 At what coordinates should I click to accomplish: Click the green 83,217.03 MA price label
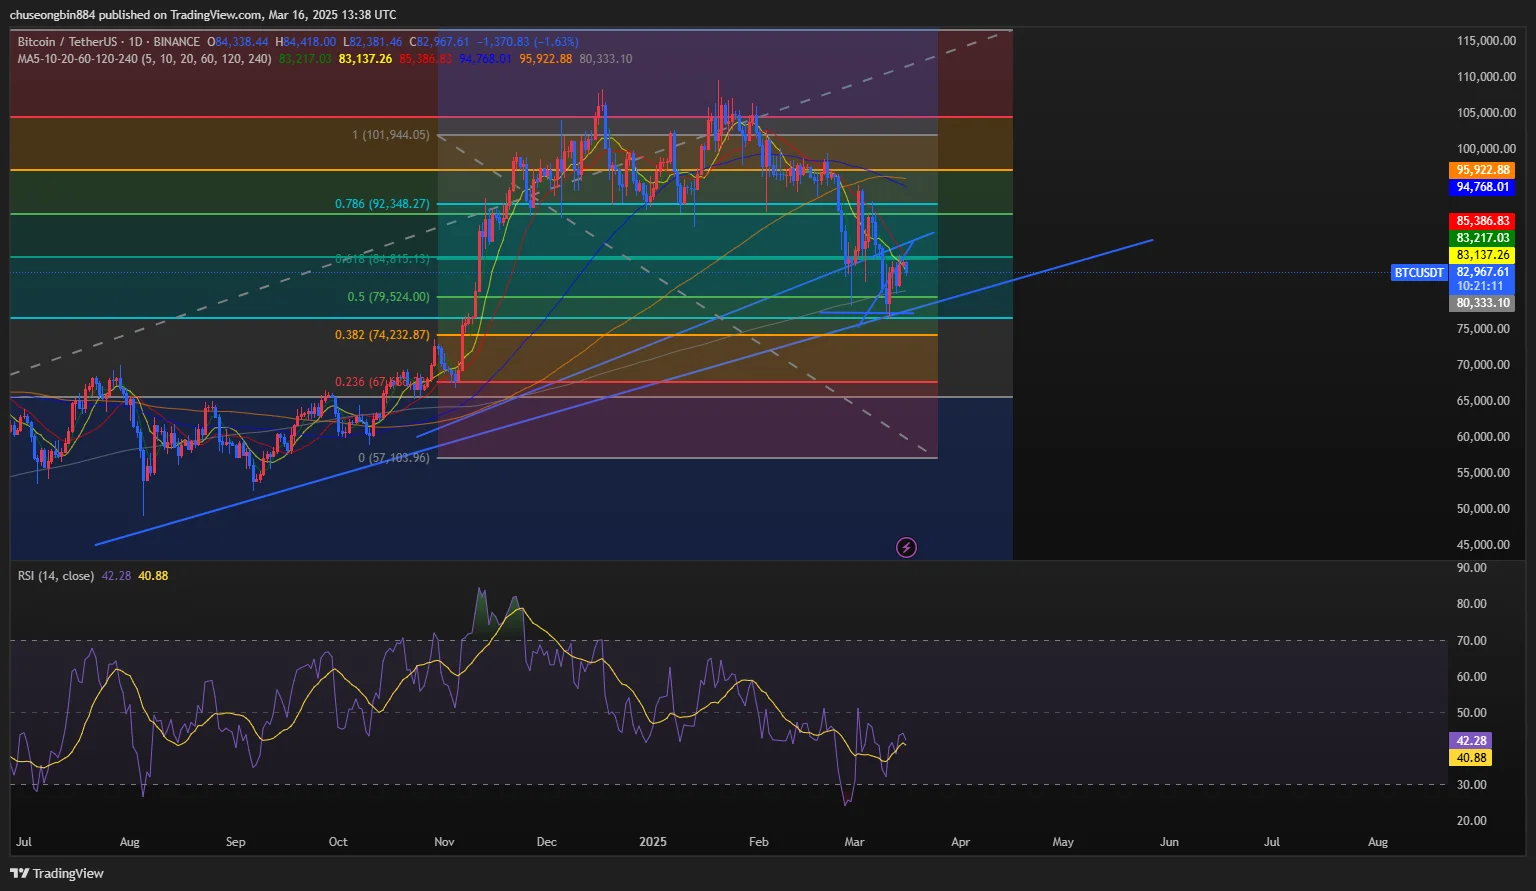click(1482, 238)
